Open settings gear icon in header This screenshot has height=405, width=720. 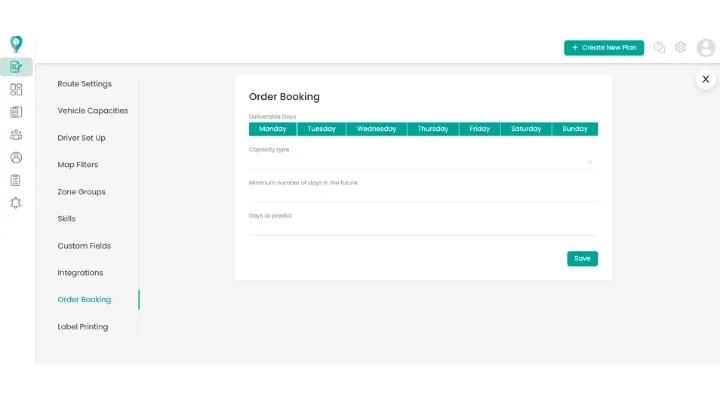681,47
